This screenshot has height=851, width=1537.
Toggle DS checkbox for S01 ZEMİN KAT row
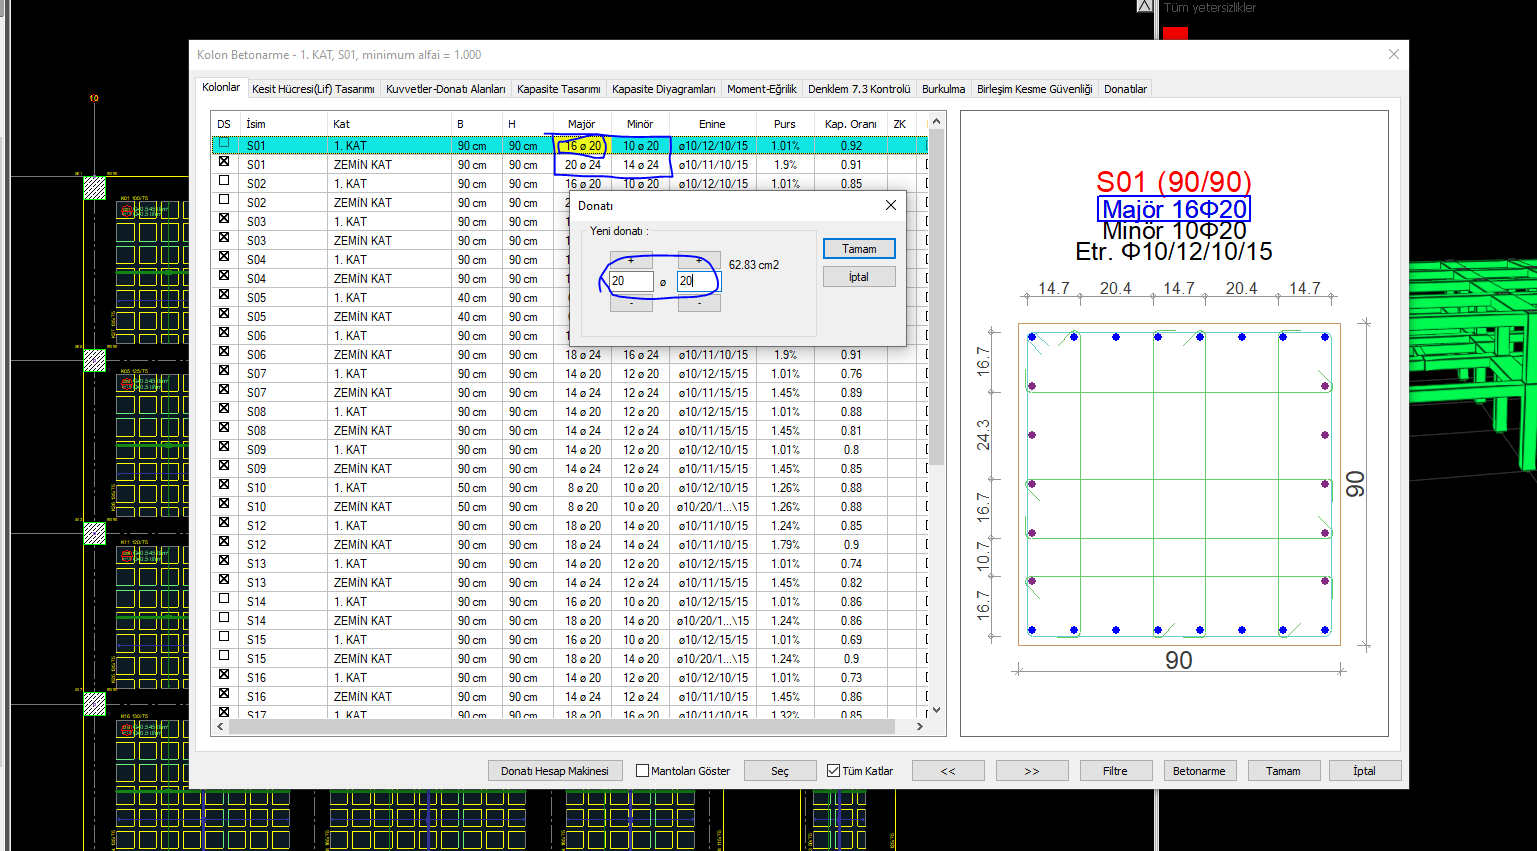tap(224, 161)
